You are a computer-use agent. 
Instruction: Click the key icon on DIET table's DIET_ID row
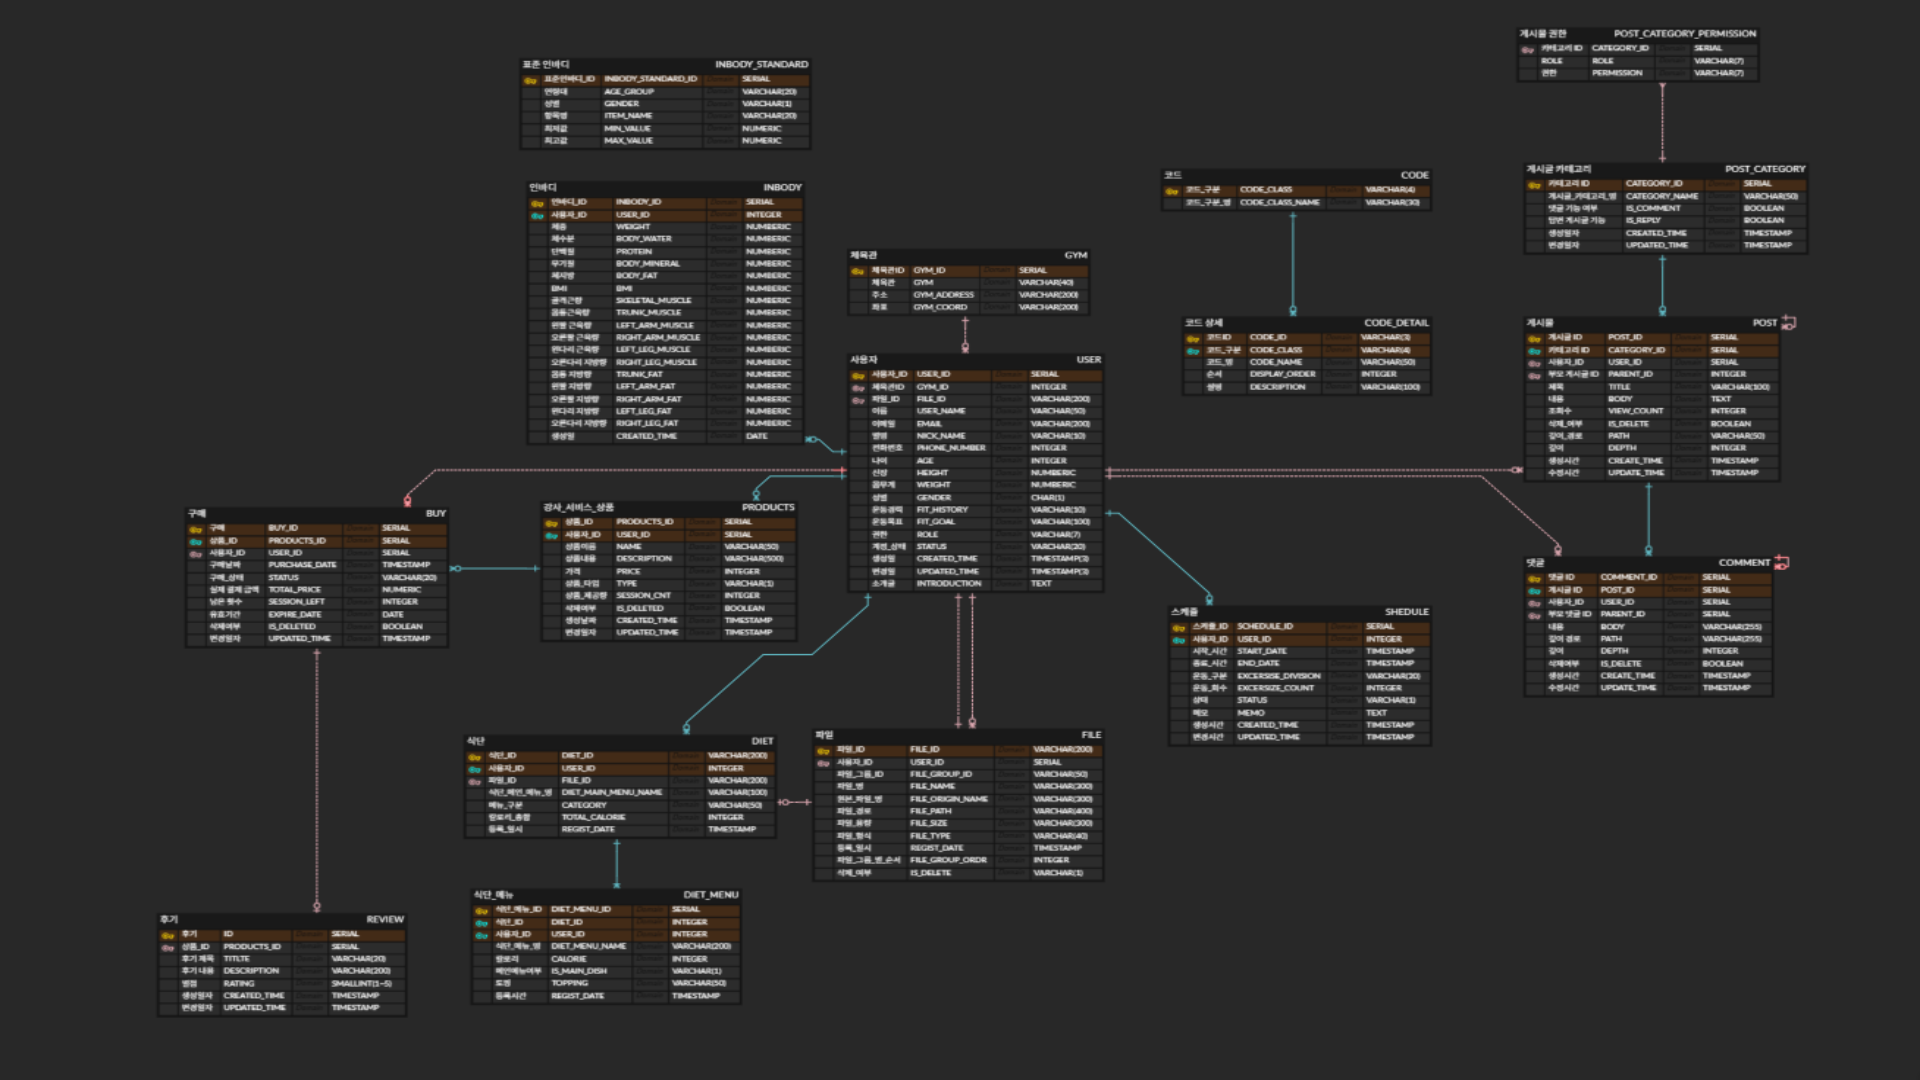[475, 757]
